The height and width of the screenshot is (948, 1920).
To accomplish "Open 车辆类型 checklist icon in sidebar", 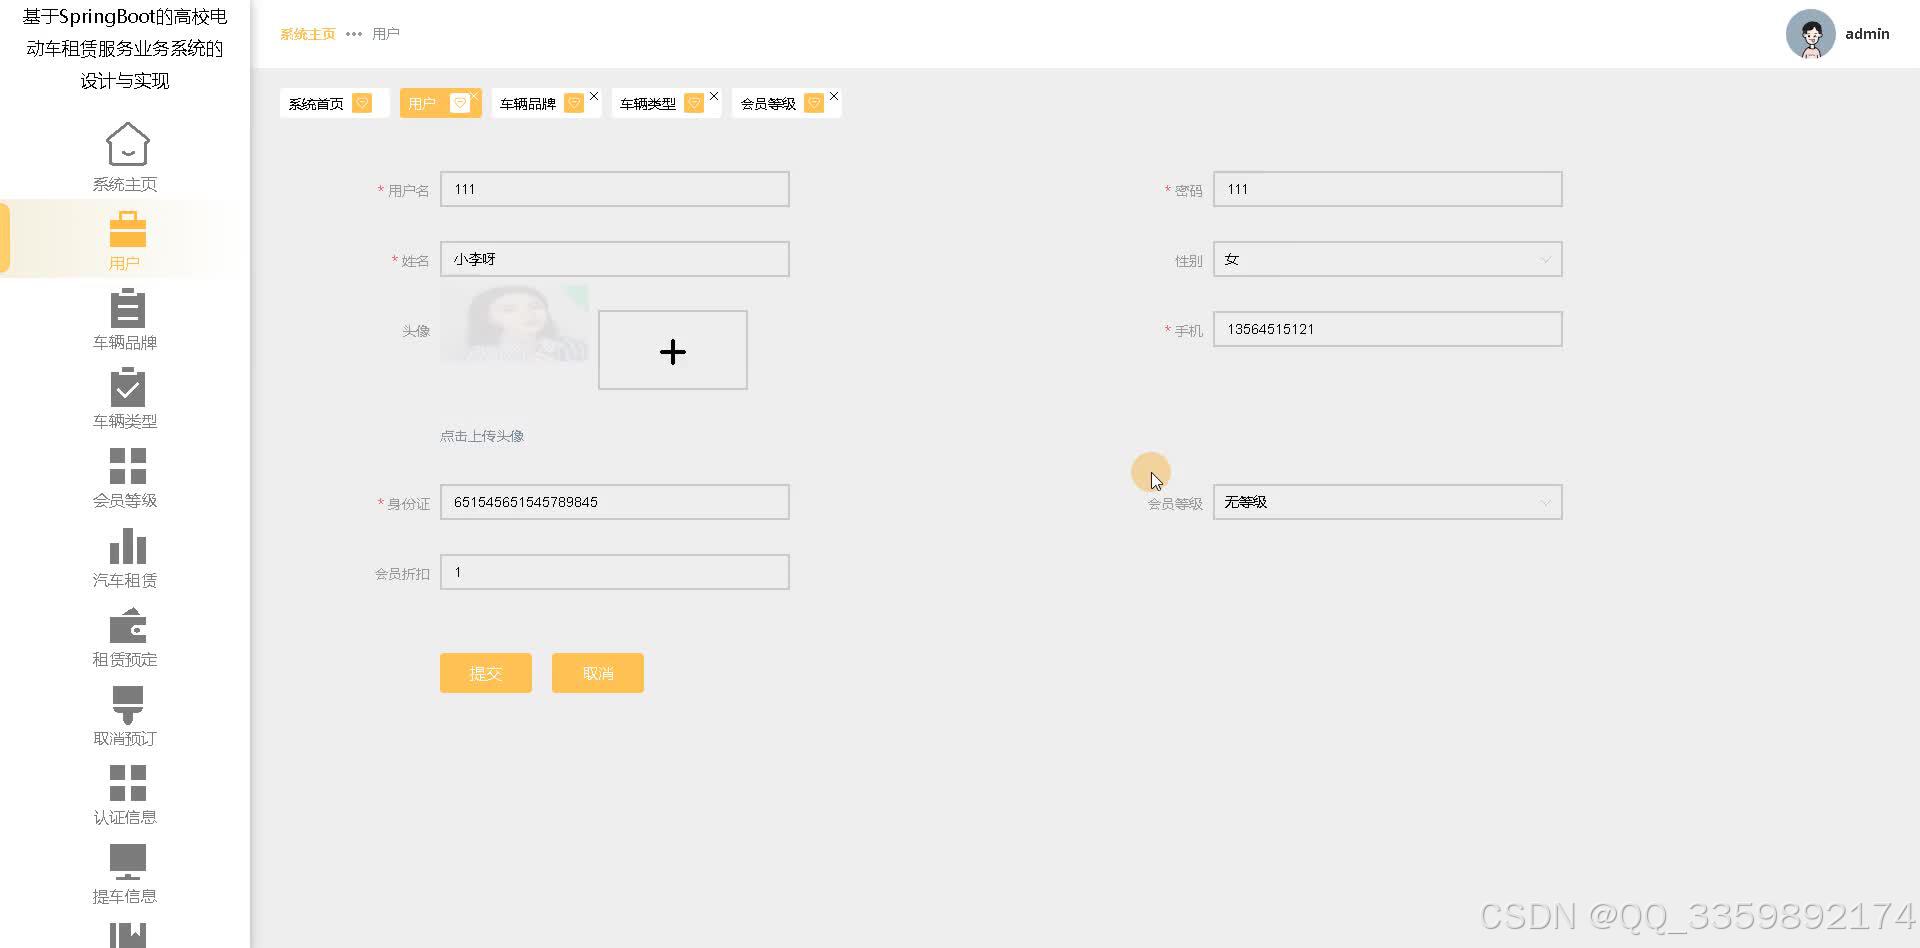I will tap(127, 387).
